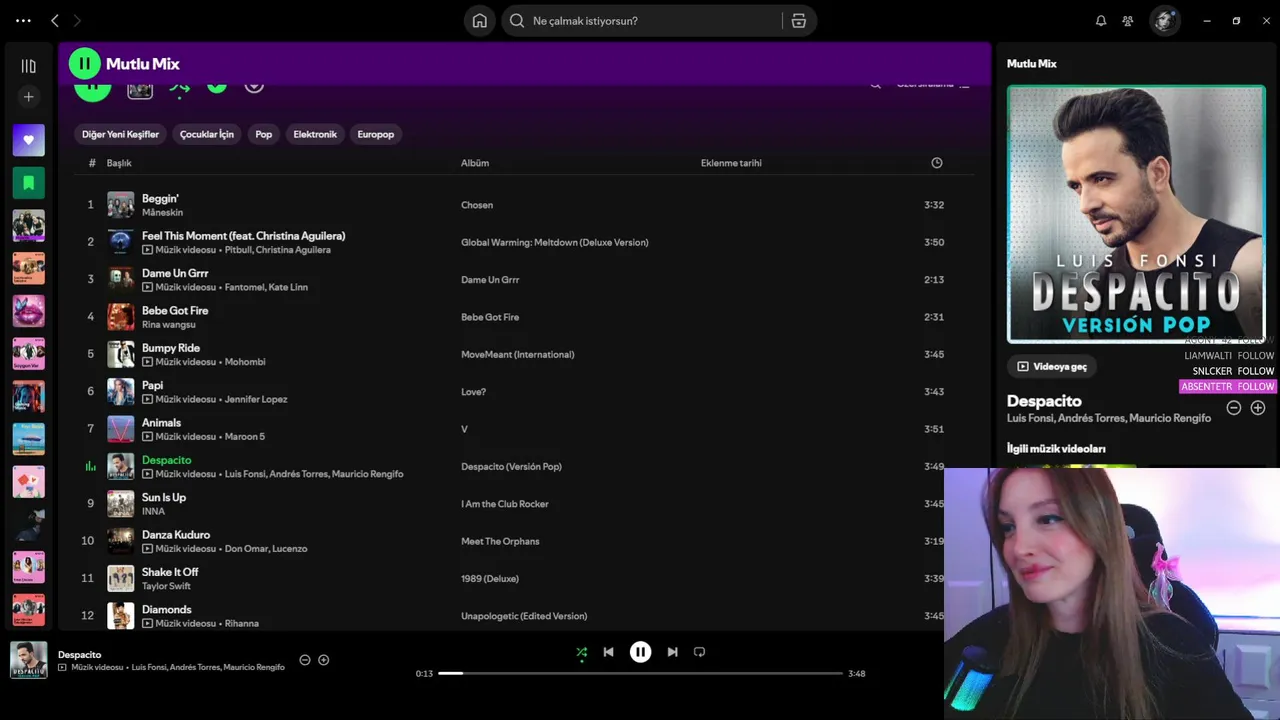Sort by the 'Başlık' column header
This screenshot has height=720, width=1280.
coord(119,163)
